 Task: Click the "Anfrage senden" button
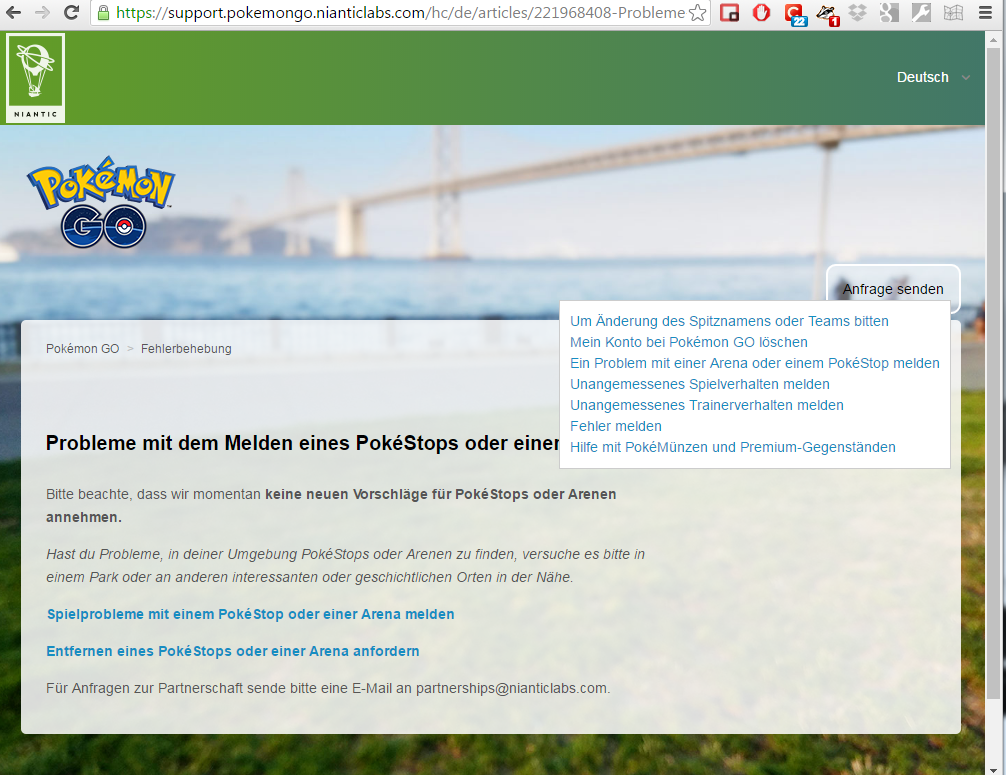(x=892, y=289)
